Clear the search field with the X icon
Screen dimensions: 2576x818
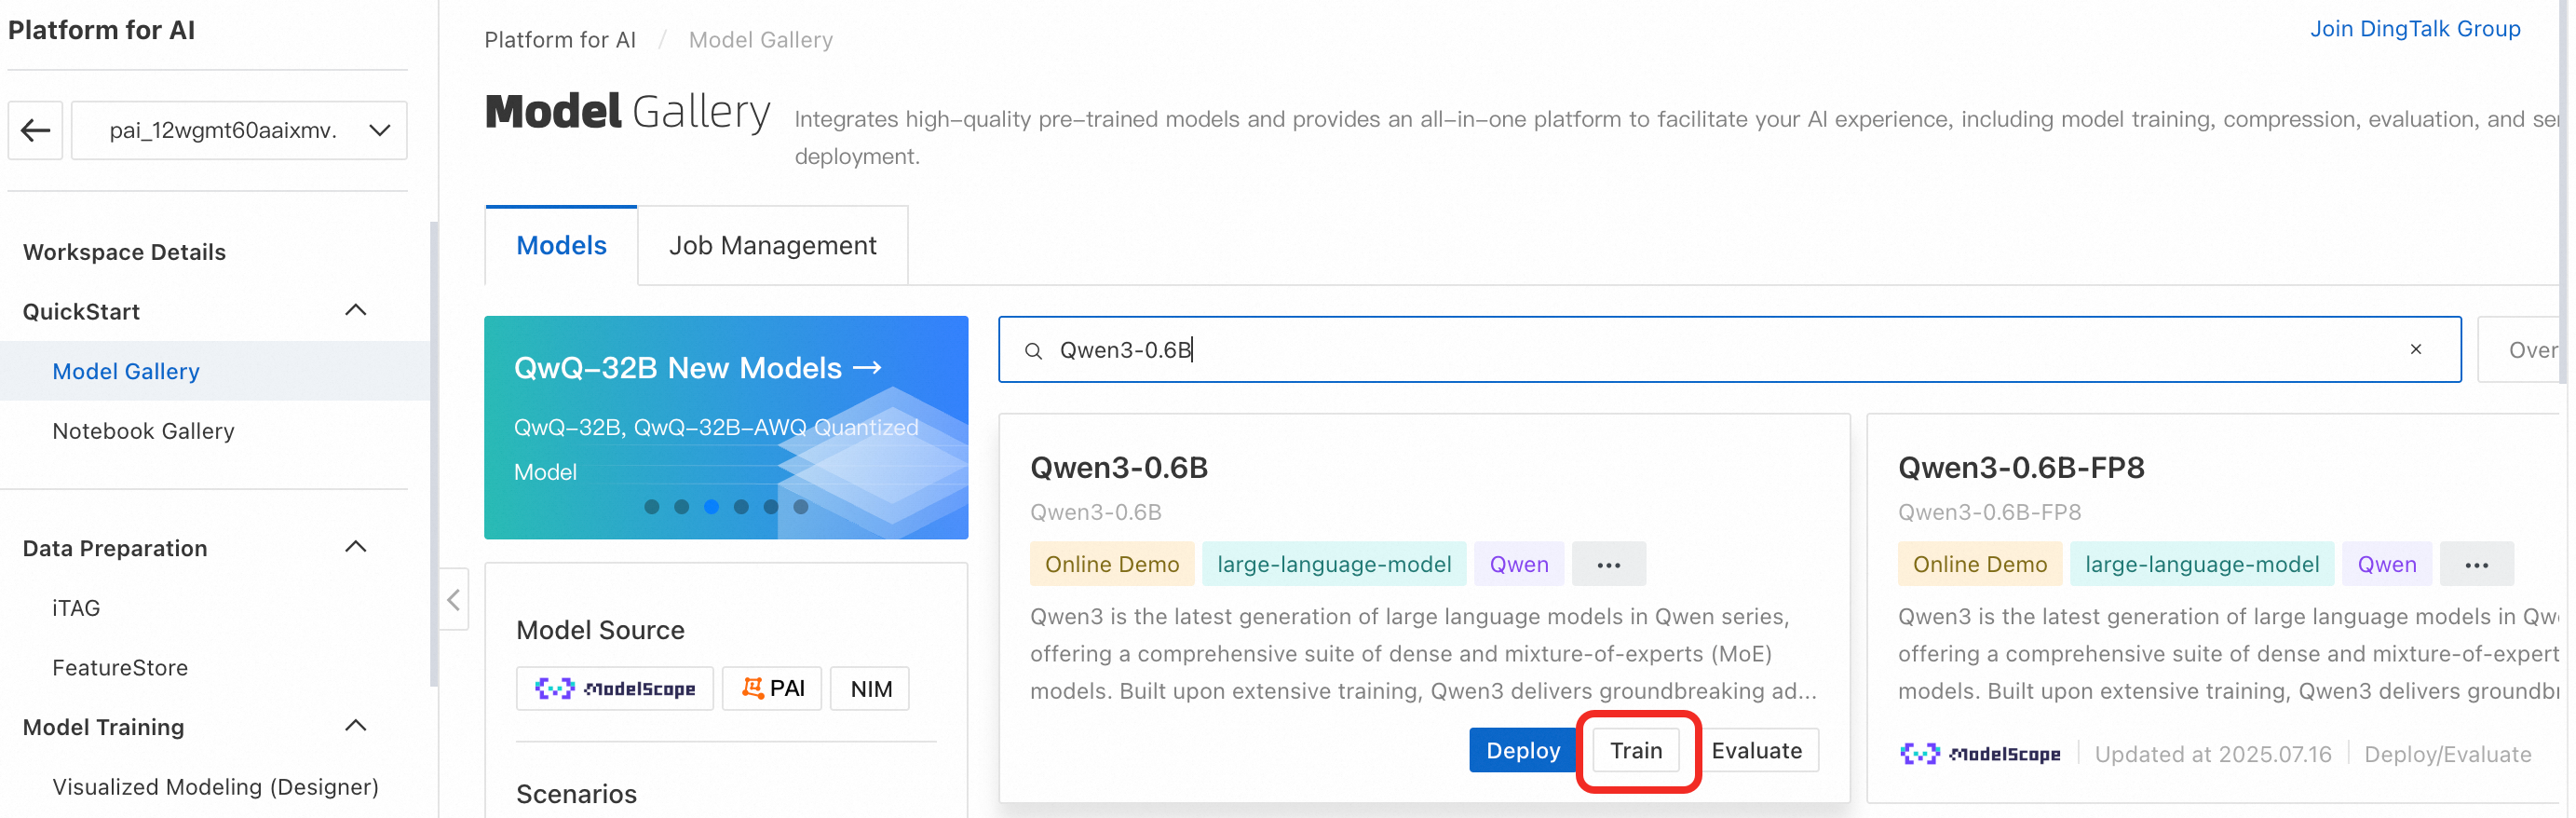[x=2415, y=349]
